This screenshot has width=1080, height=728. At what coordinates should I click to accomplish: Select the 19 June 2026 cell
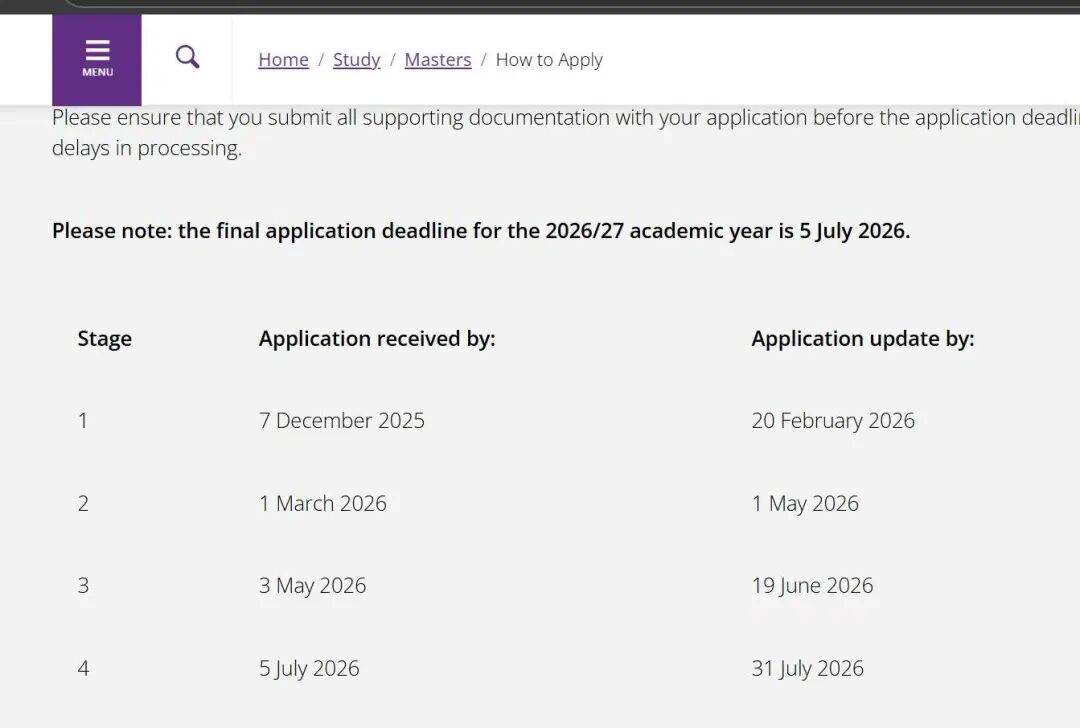[812, 586]
